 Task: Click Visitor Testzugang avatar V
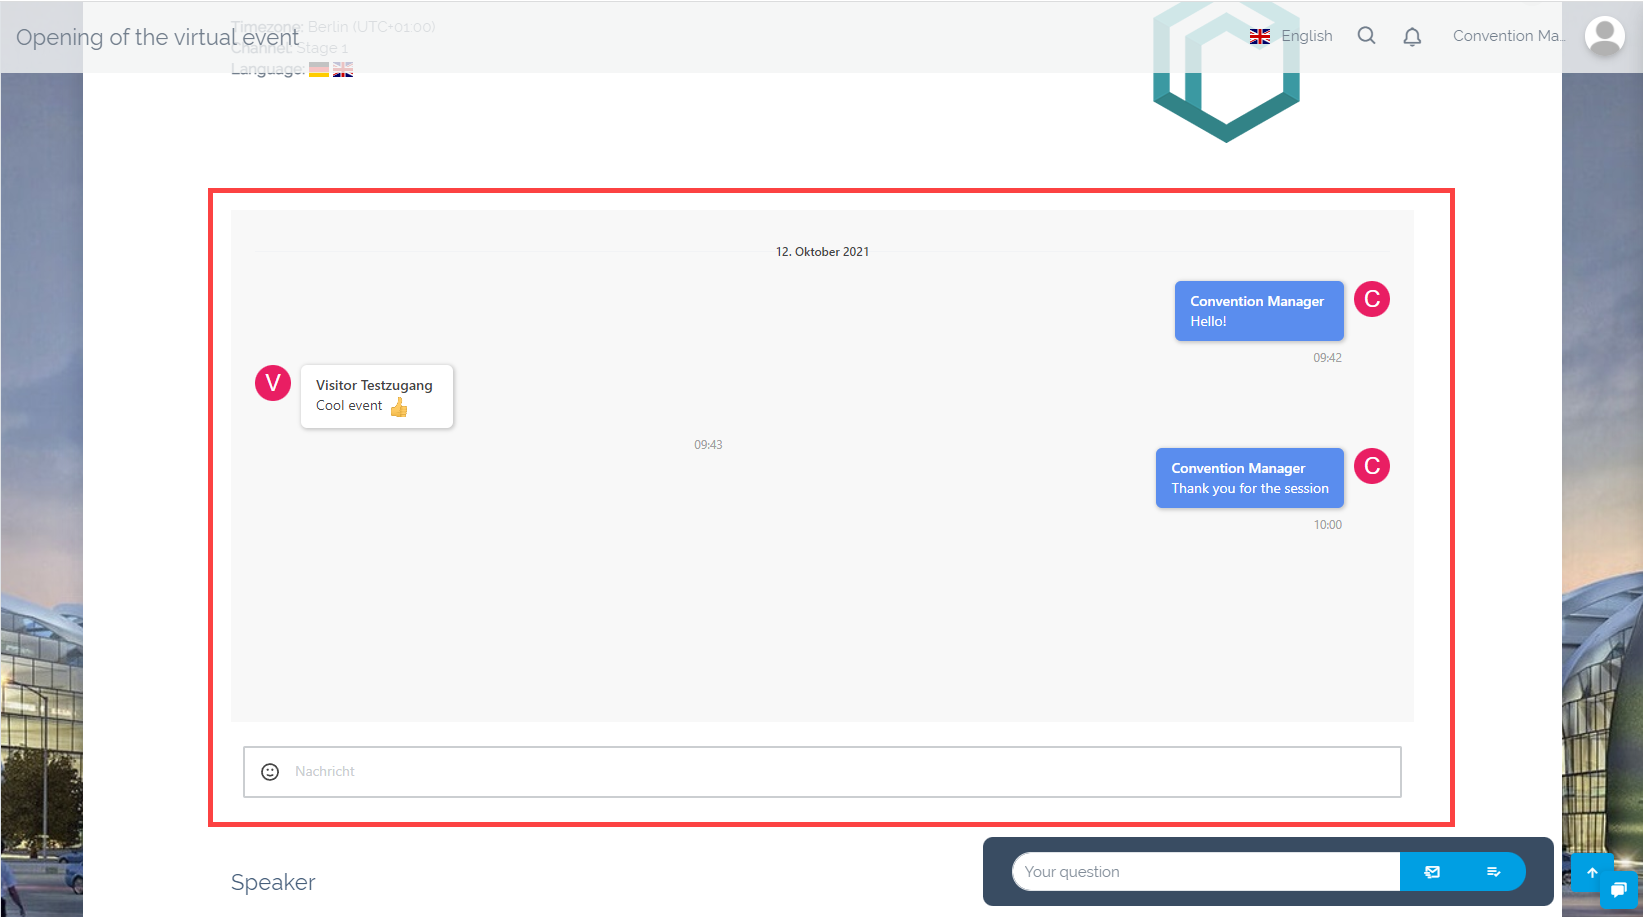(x=273, y=383)
